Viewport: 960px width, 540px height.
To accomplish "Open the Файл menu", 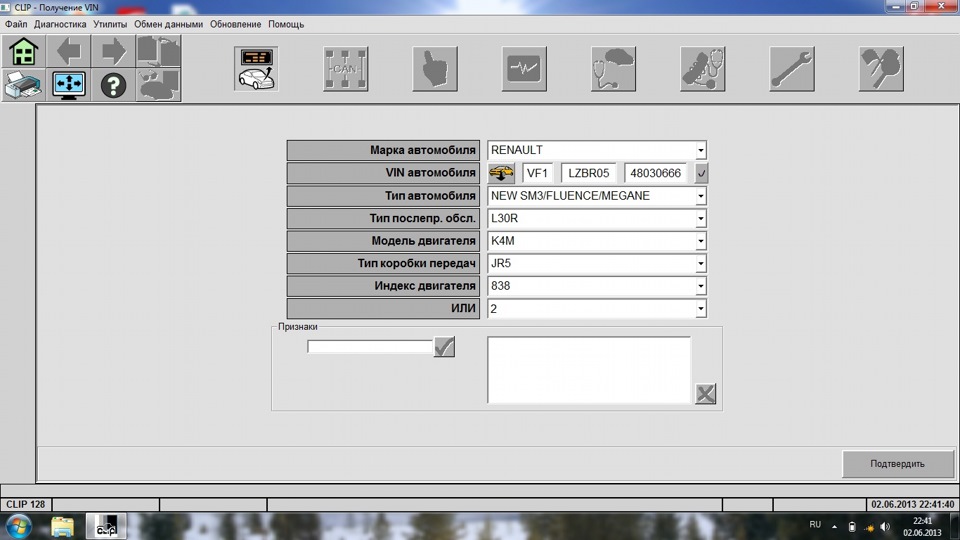I will tap(16, 24).
